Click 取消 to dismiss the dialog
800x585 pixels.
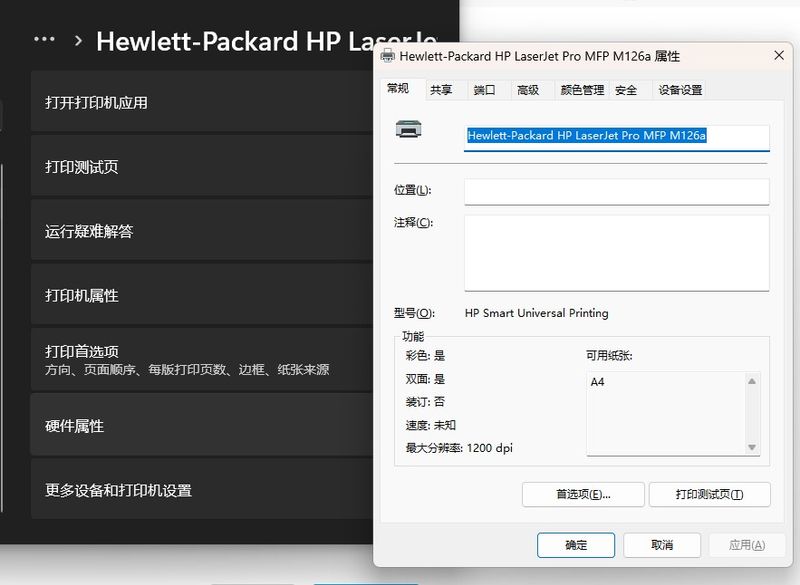click(x=661, y=545)
